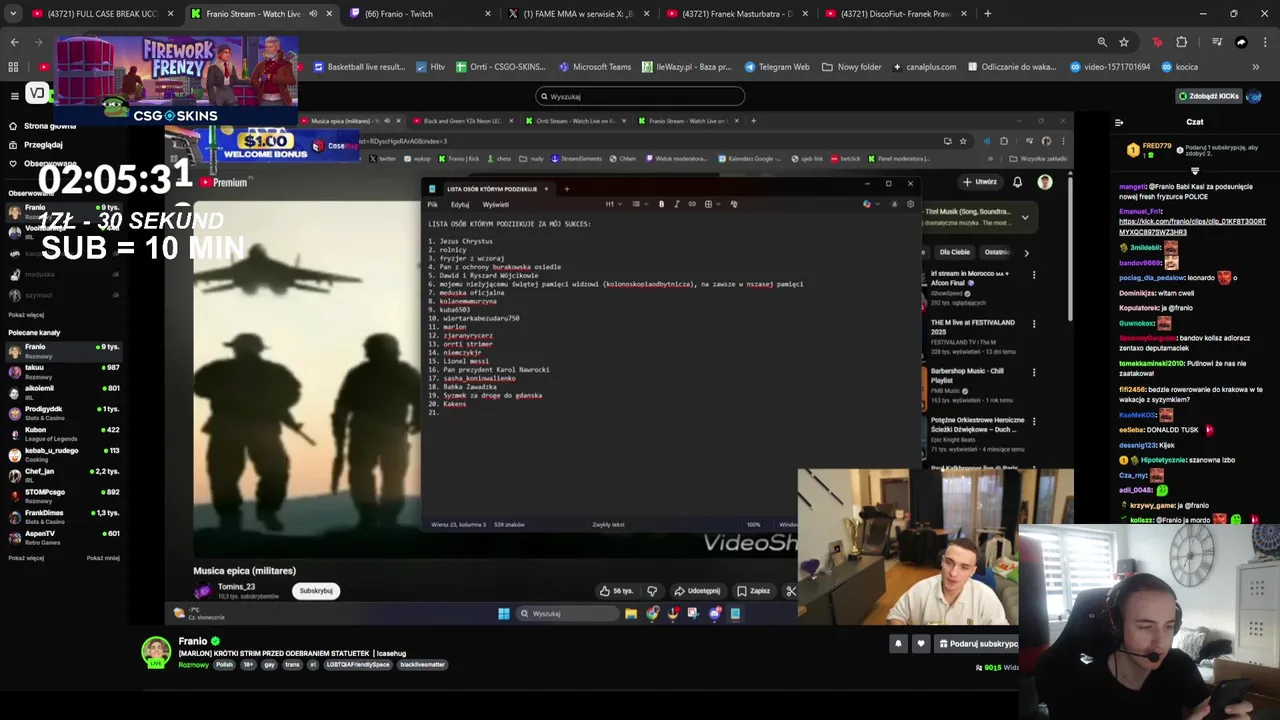The width and height of the screenshot is (1280, 720).
Task: Select Franio in recommended channels list
Action: (x=63, y=350)
